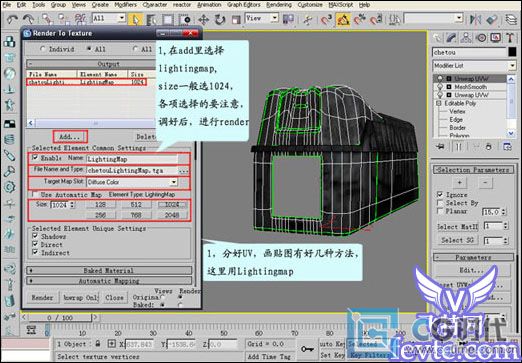Select the Select Object arrow tool
The height and width of the screenshot is (363, 522).
pyautogui.click(x=135, y=19)
